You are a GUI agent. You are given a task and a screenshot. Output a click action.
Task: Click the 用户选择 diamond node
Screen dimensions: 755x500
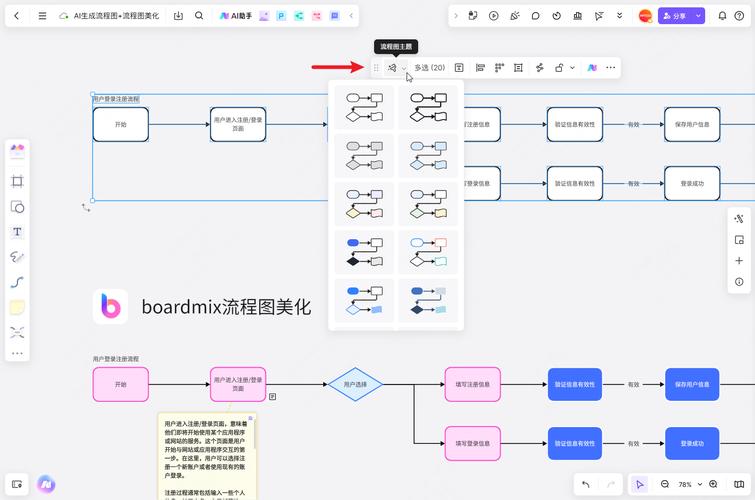pyautogui.click(x=355, y=384)
